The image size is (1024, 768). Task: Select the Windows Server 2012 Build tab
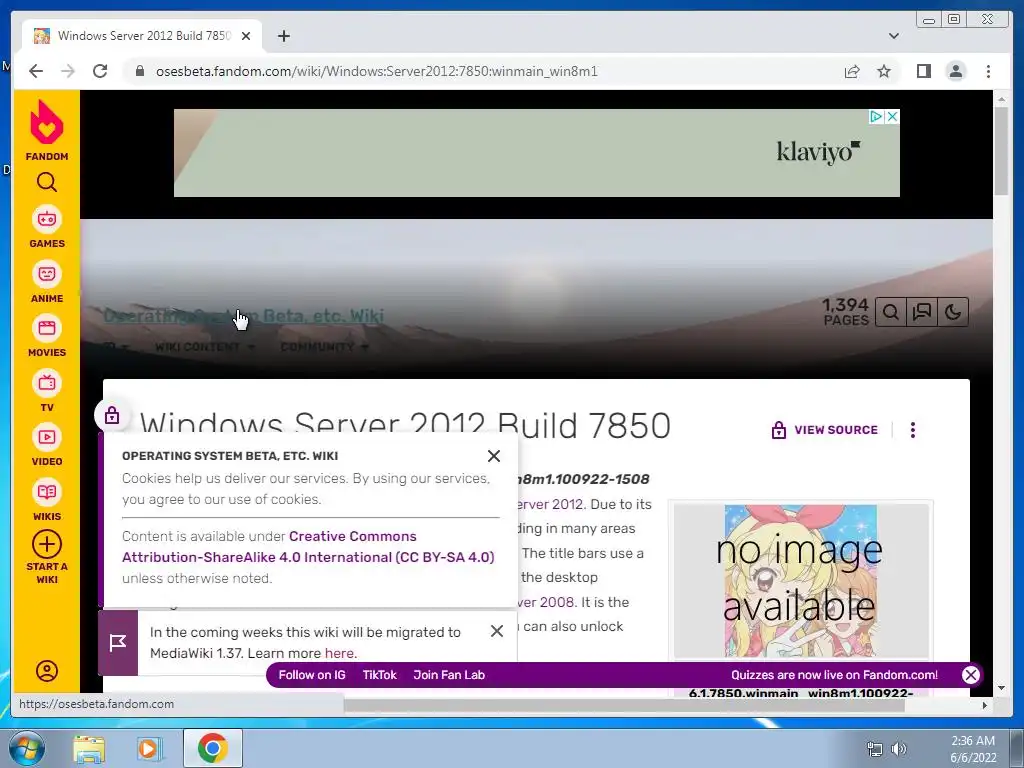coord(142,36)
